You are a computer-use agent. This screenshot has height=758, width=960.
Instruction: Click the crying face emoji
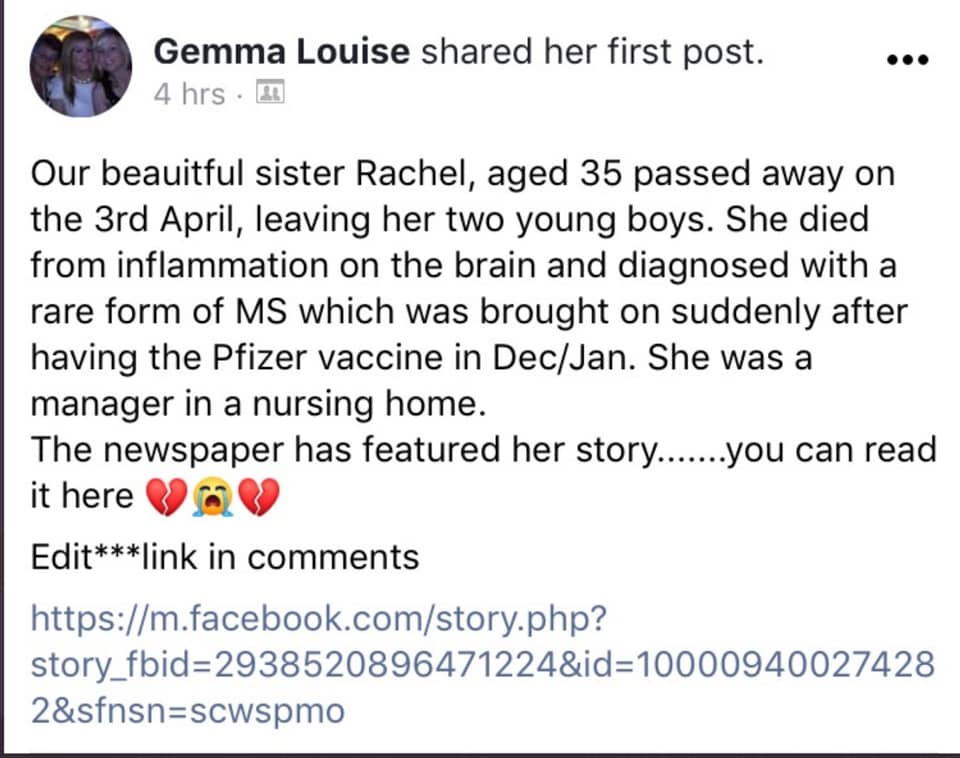pyautogui.click(x=212, y=497)
